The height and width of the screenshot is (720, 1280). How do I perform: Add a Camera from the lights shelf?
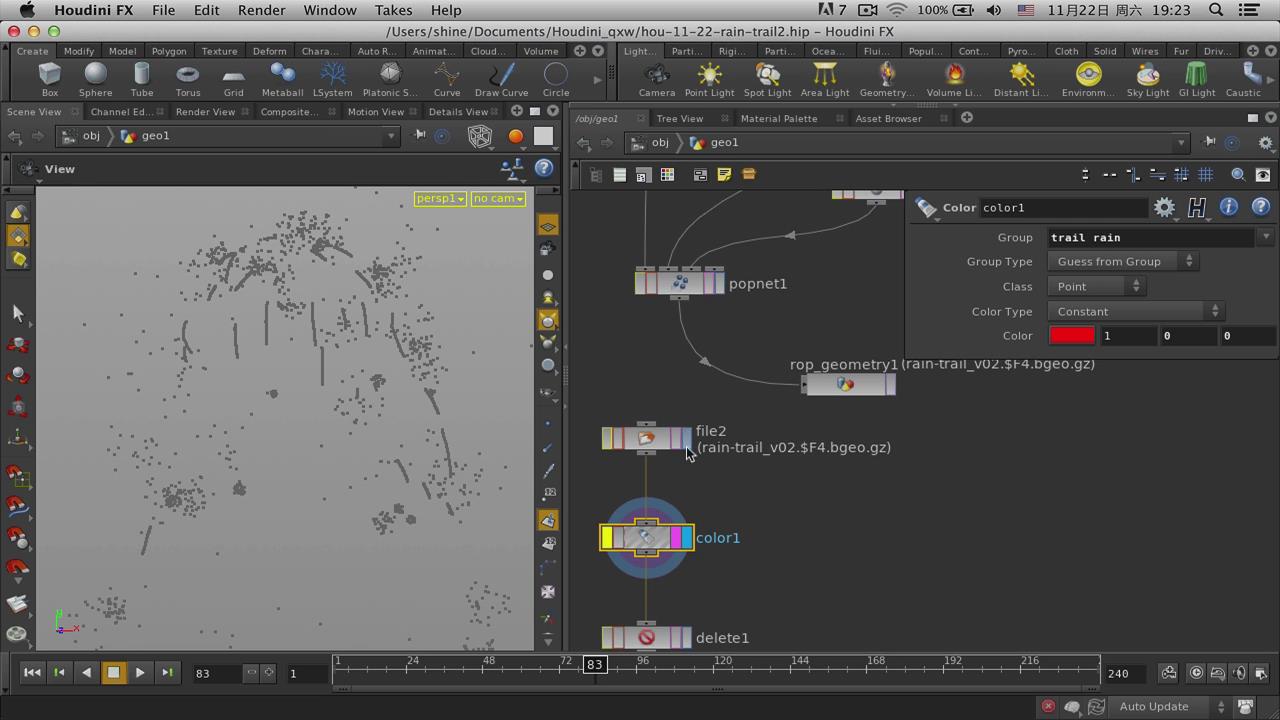(x=657, y=78)
